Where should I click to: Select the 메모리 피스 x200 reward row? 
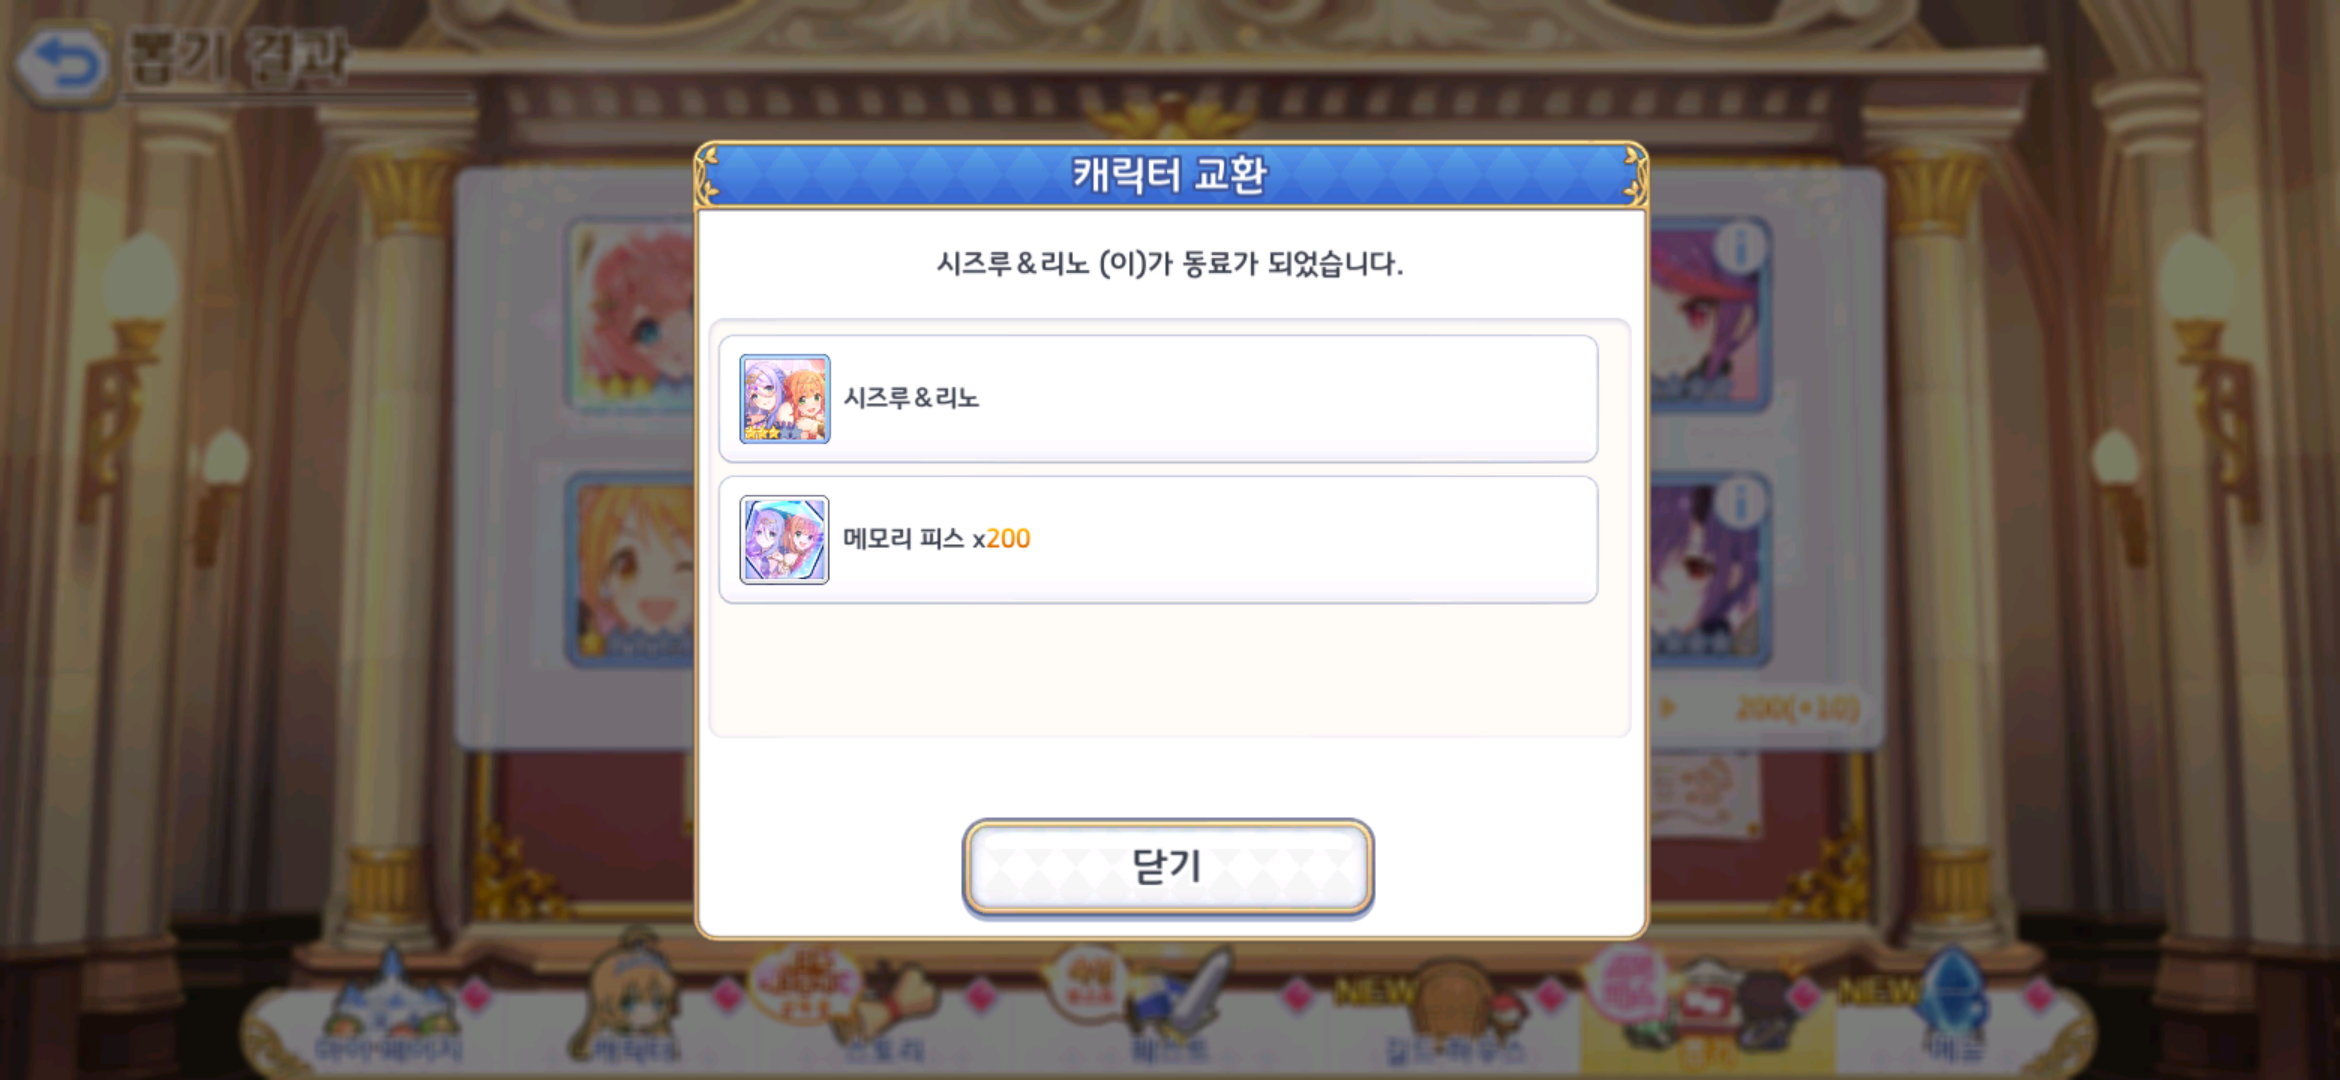[x=1158, y=540]
